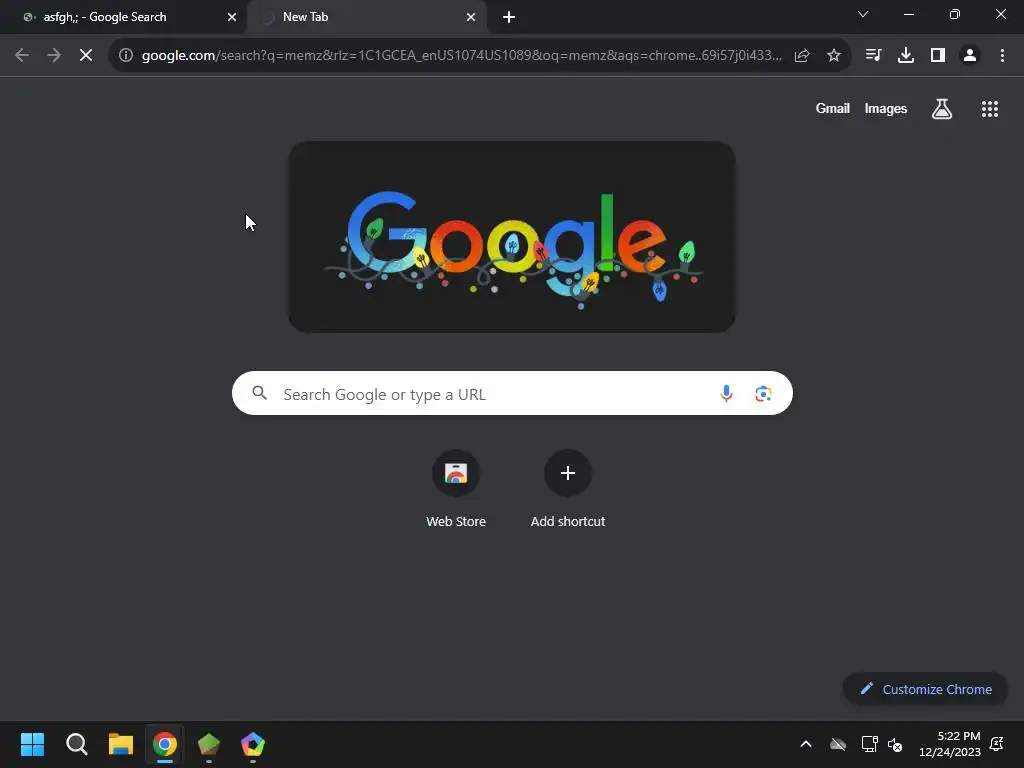Screen dimensions: 1024x768
Task: Search by image with Google Lens
Action: [x=763, y=393]
